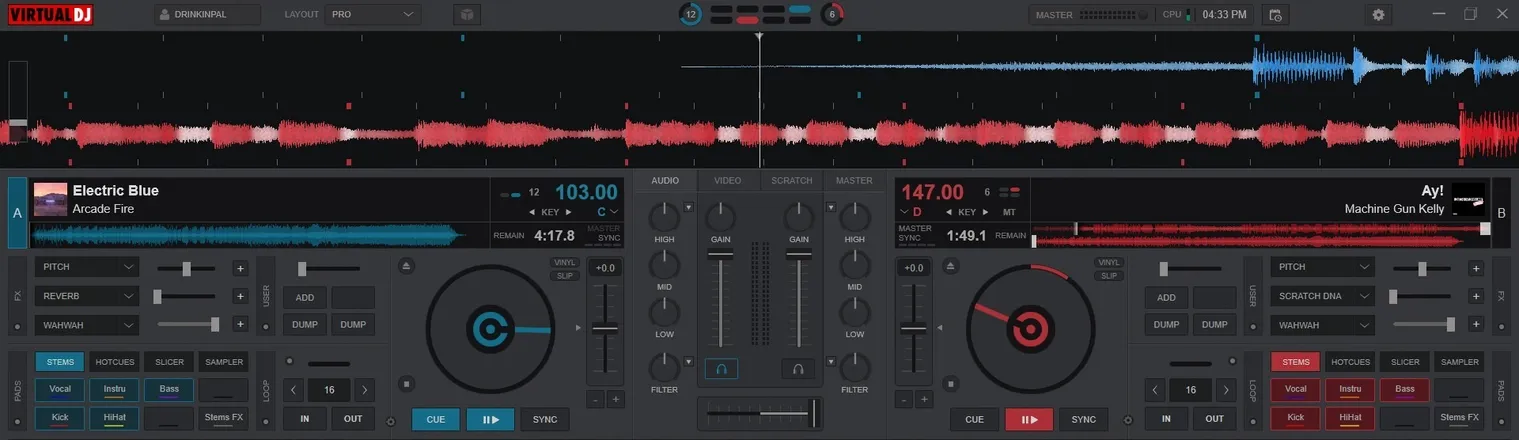This screenshot has width=1519, height=440.
Task: Click plus next to deck B SCRATCH DNA
Action: [x=1476, y=296]
